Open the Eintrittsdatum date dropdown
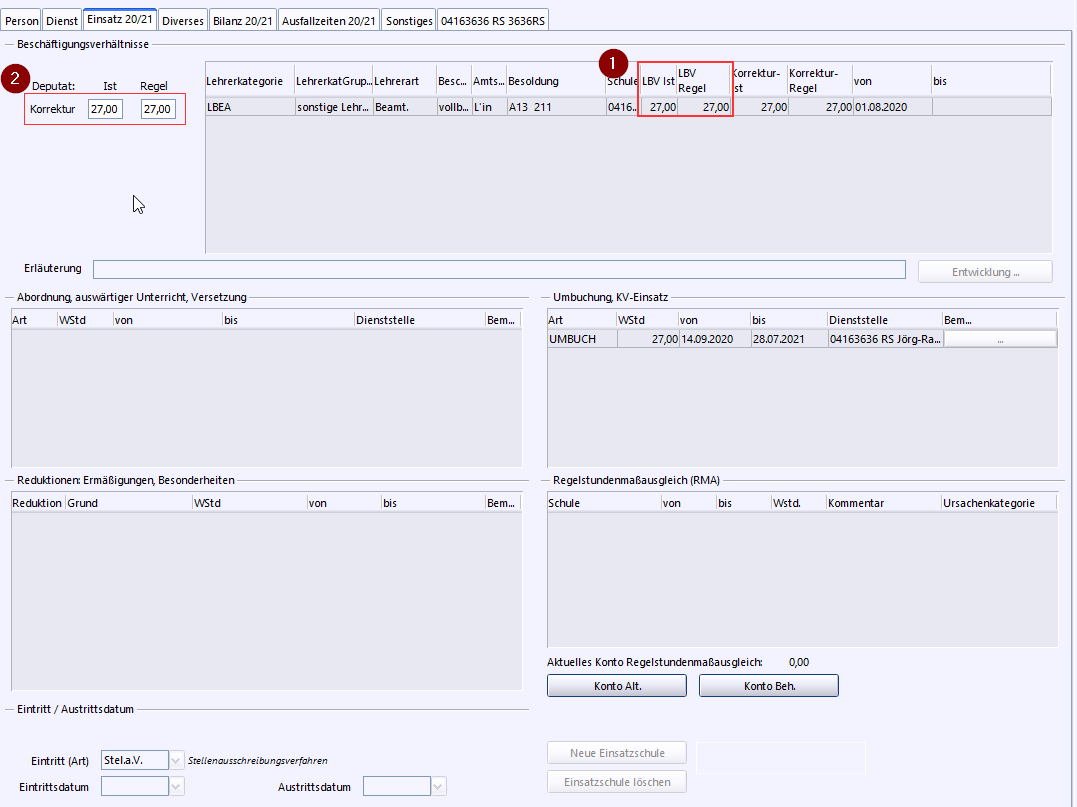The height and width of the screenshot is (807, 1077). [177, 787]
